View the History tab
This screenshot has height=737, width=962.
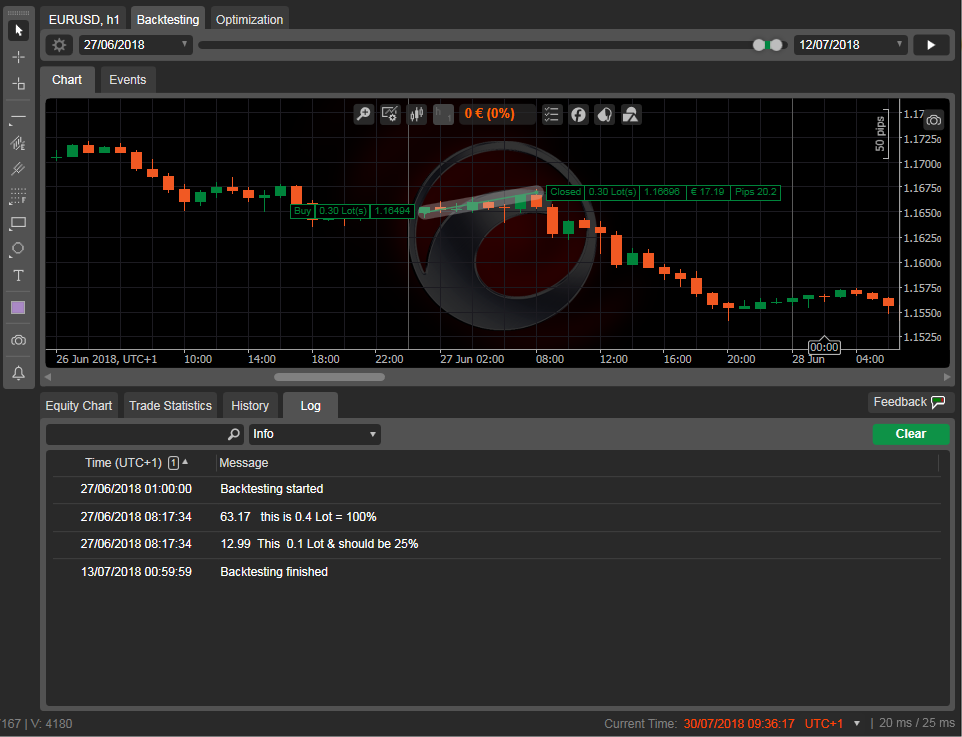pos(250,406)
